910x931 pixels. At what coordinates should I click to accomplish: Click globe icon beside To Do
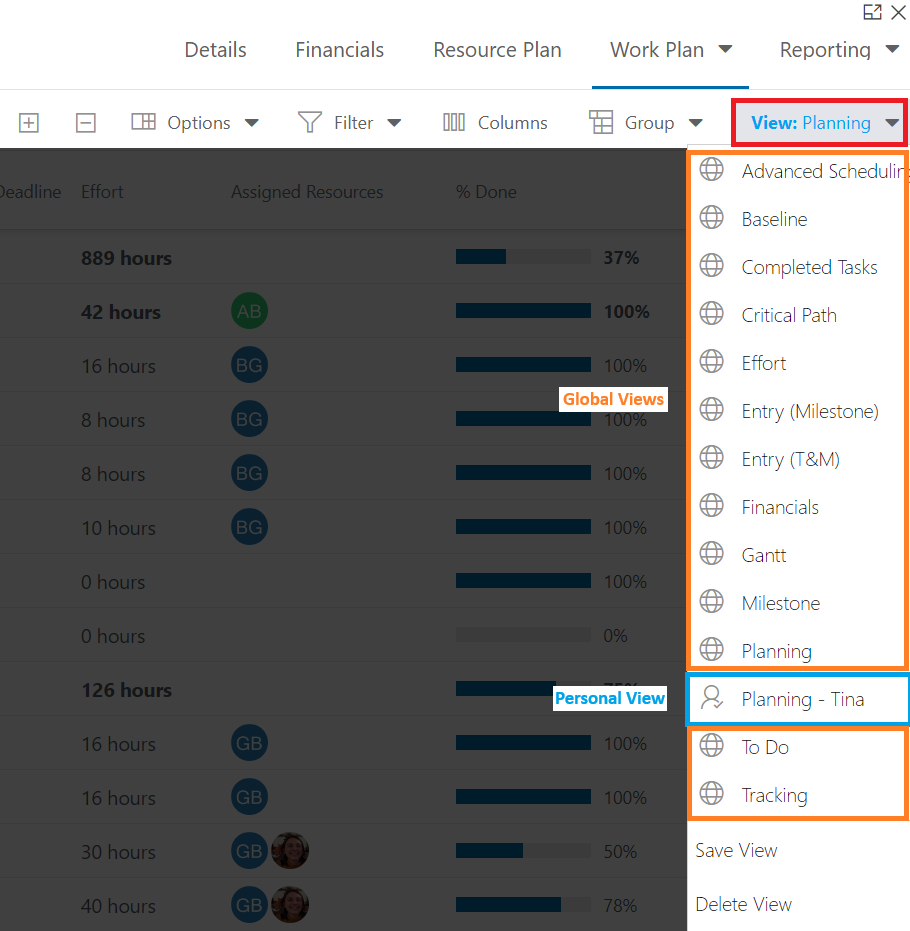click(711, 745)
